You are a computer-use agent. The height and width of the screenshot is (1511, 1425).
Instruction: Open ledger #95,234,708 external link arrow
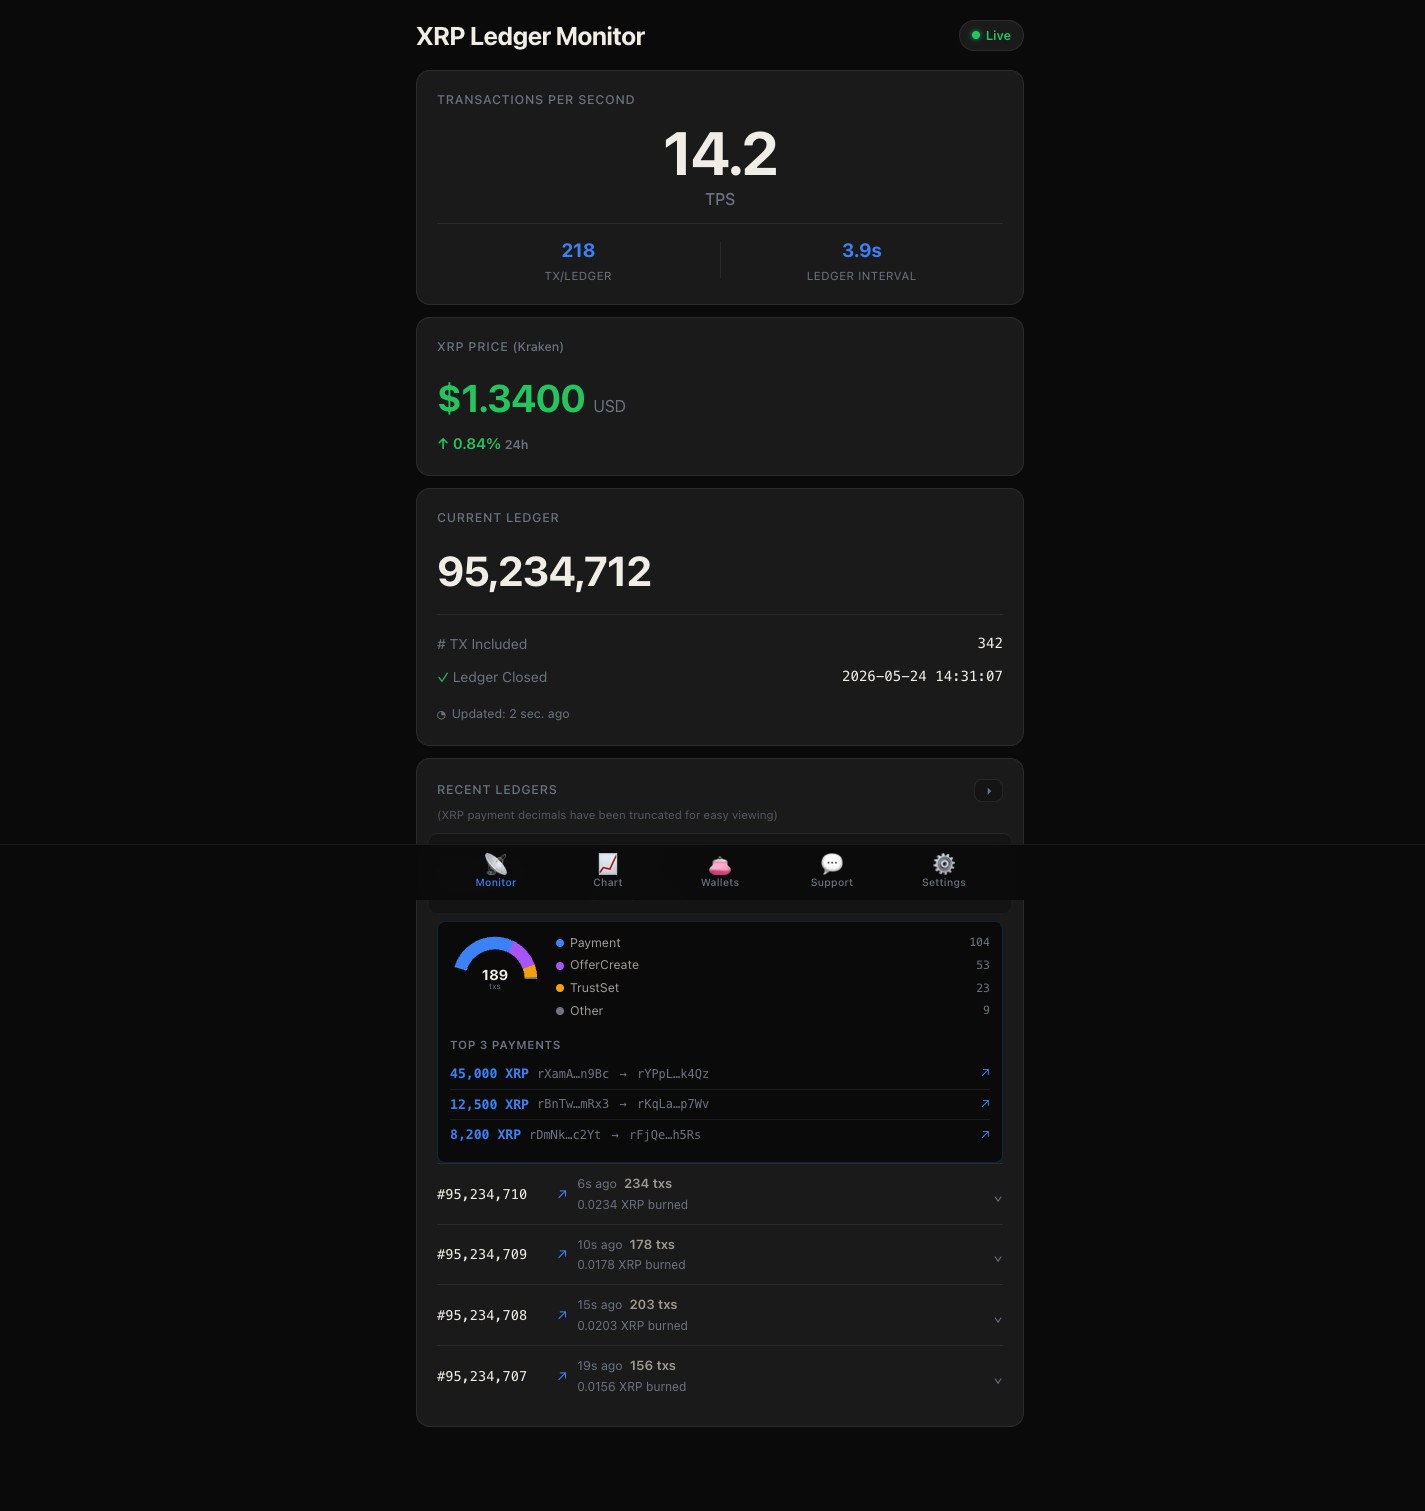pos(562,1315)
